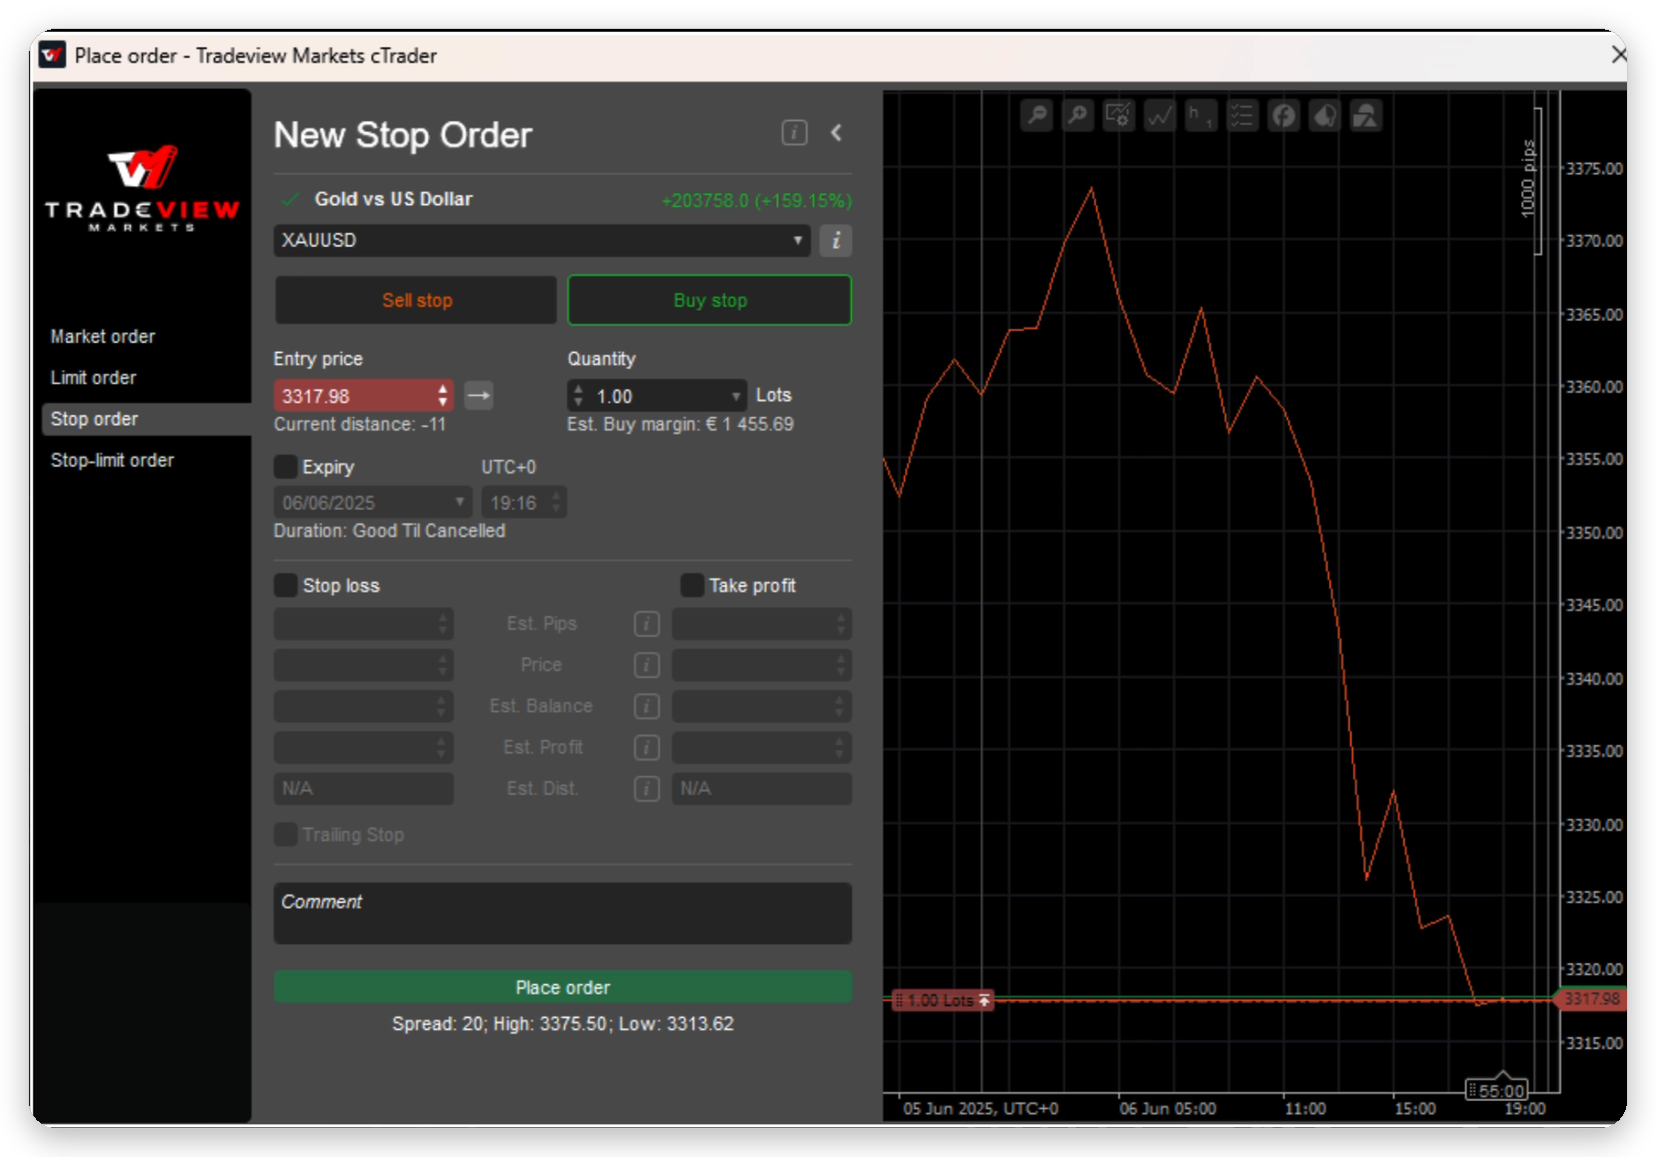Open the h1 timeframe selector icon
Screen dimensions: 1656x1157
1201,116
